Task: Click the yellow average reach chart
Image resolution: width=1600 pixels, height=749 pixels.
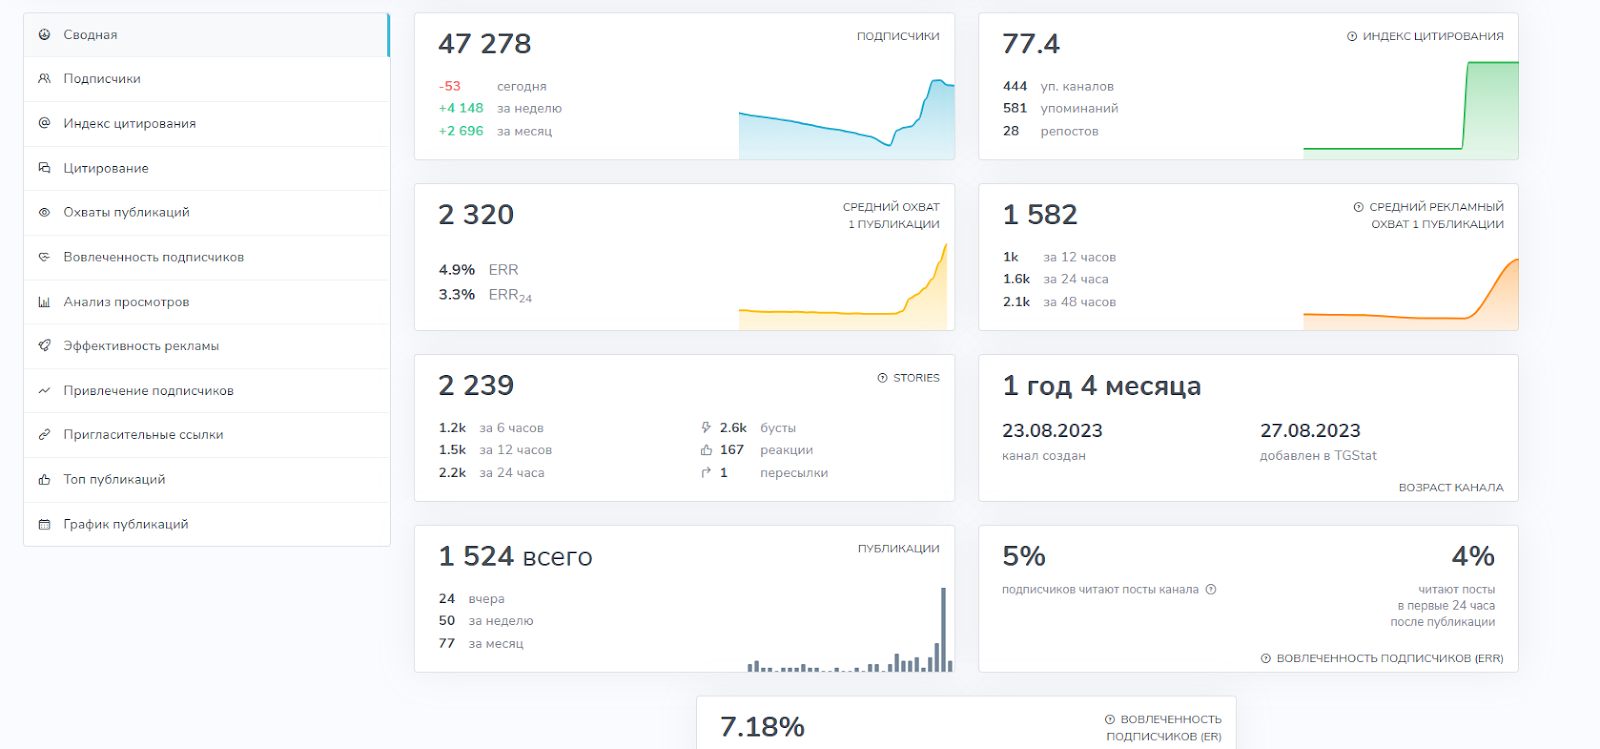Action: click(843, 288)
